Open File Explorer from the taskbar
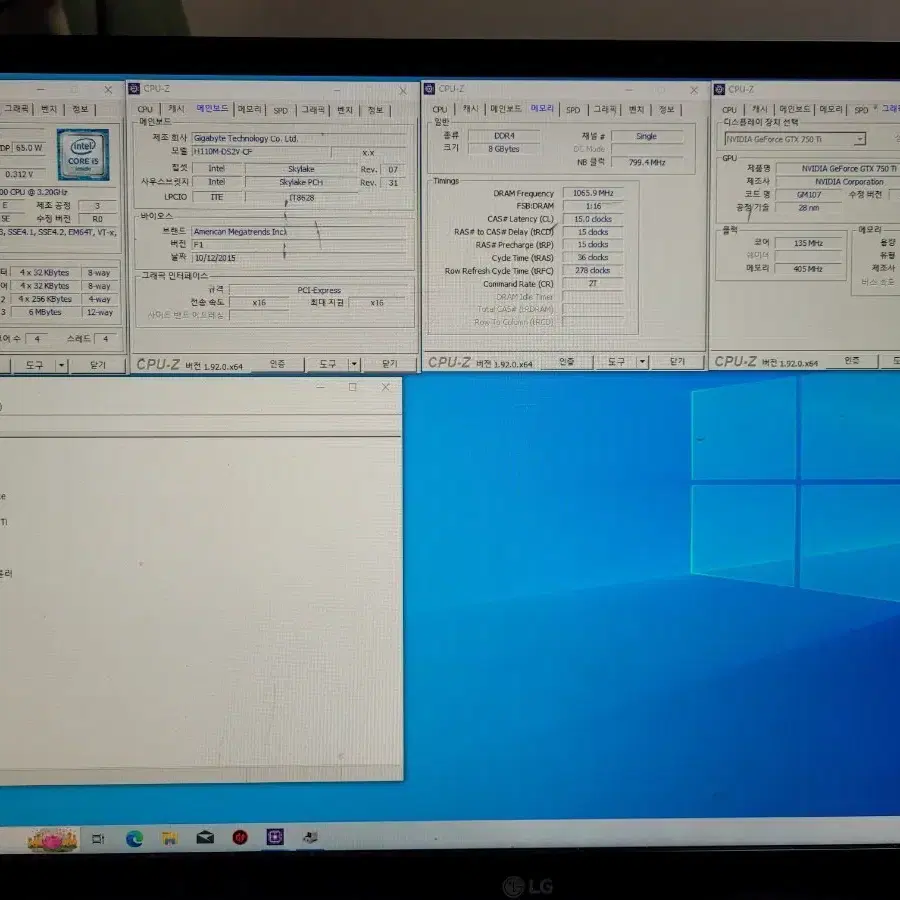900x900 pixels. 169,837
